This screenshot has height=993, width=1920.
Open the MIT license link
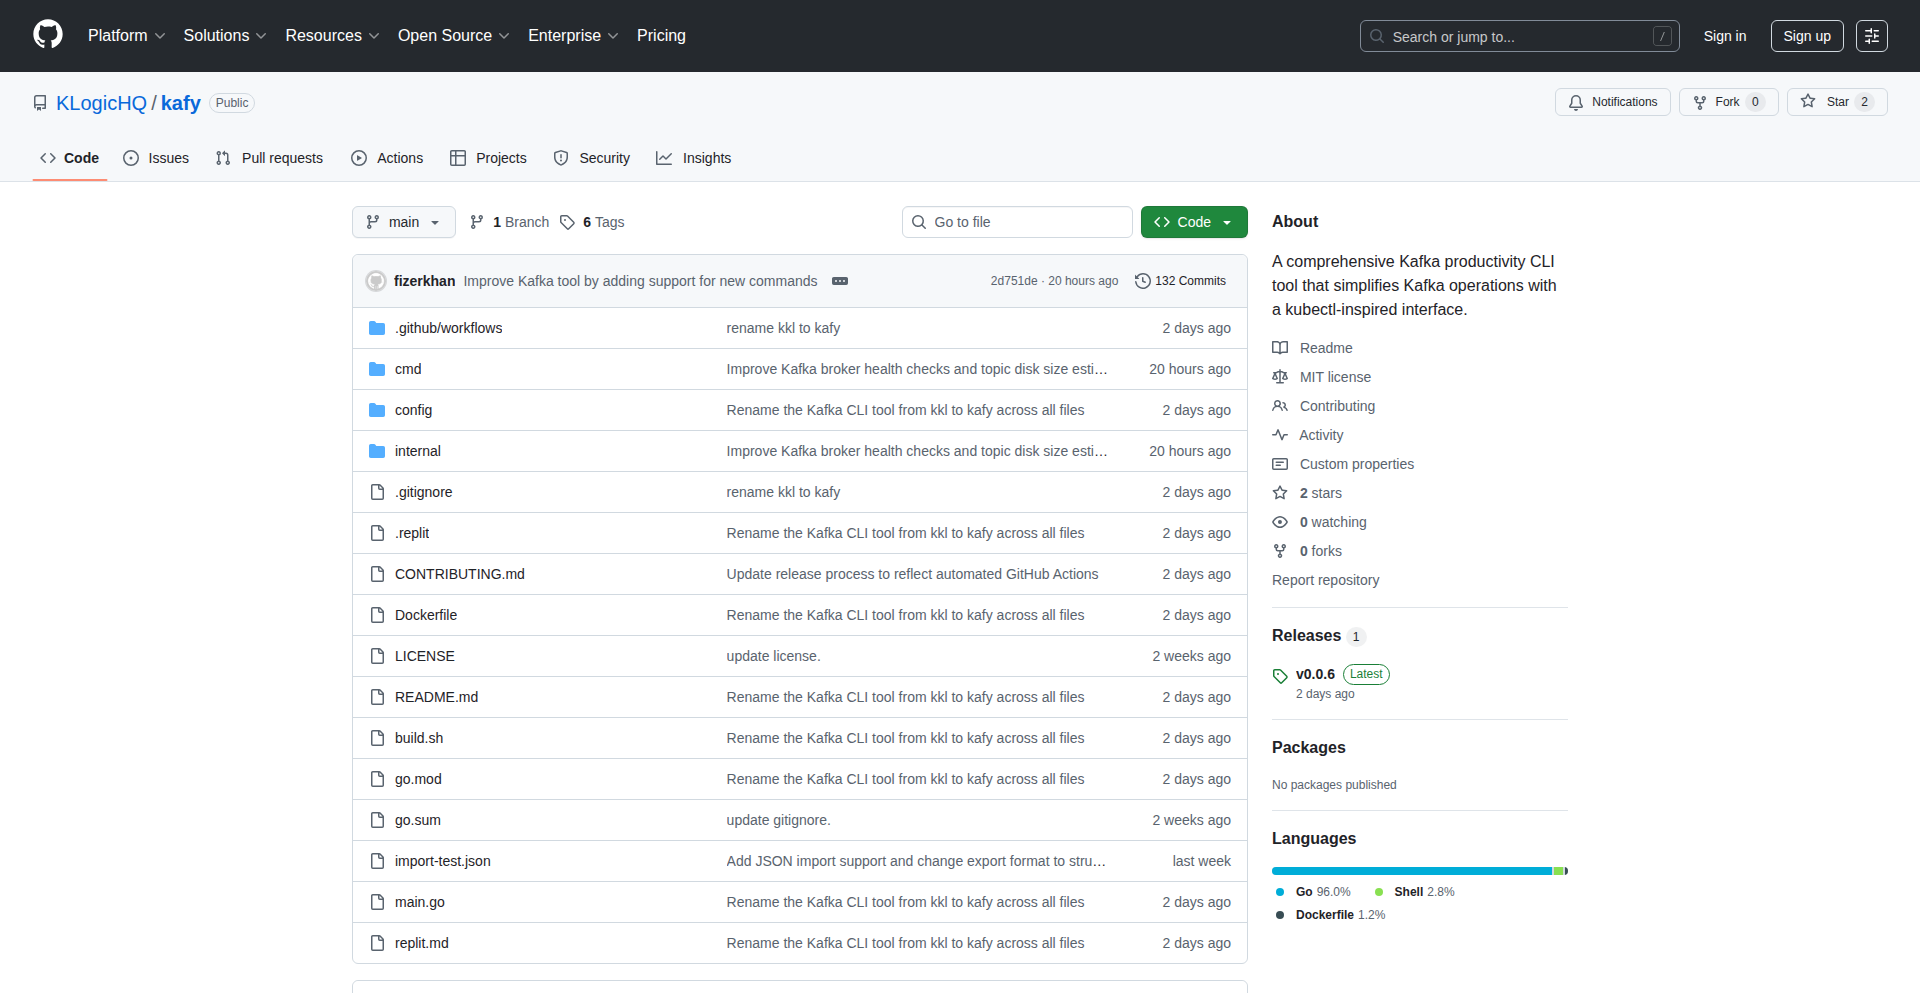click(1335, 377)
